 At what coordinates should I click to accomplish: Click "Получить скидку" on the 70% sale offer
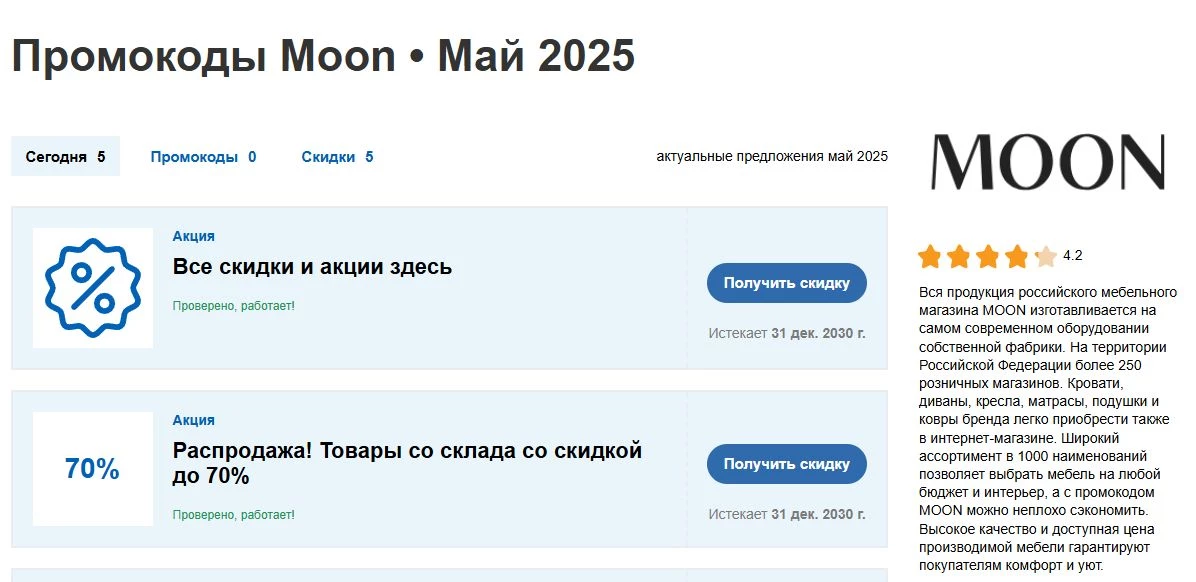coord(787,464)
